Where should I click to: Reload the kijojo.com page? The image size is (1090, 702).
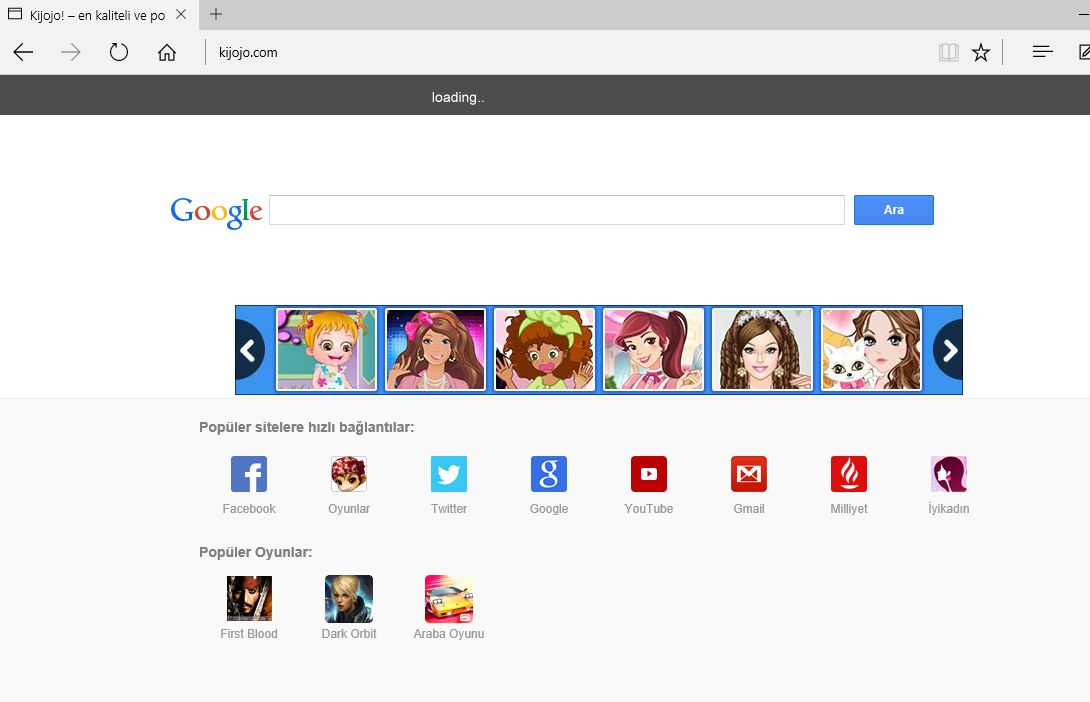(119, 52)
